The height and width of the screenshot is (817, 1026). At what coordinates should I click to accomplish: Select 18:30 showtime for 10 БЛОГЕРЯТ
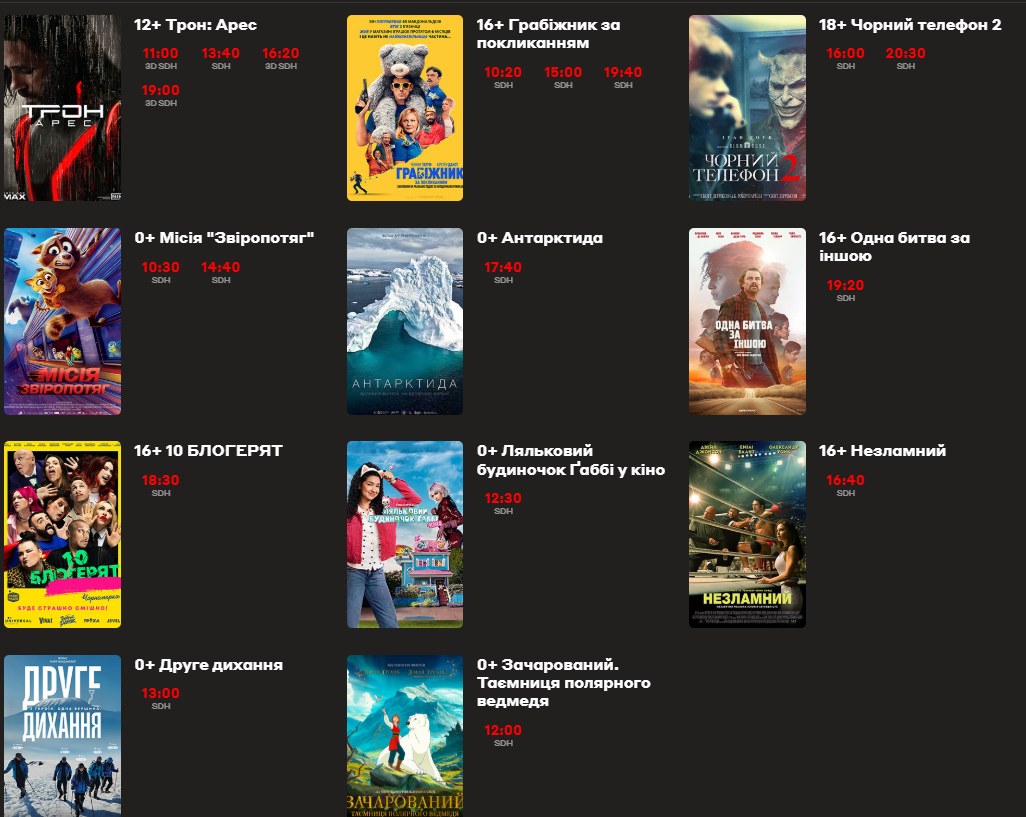pos(160,481)
